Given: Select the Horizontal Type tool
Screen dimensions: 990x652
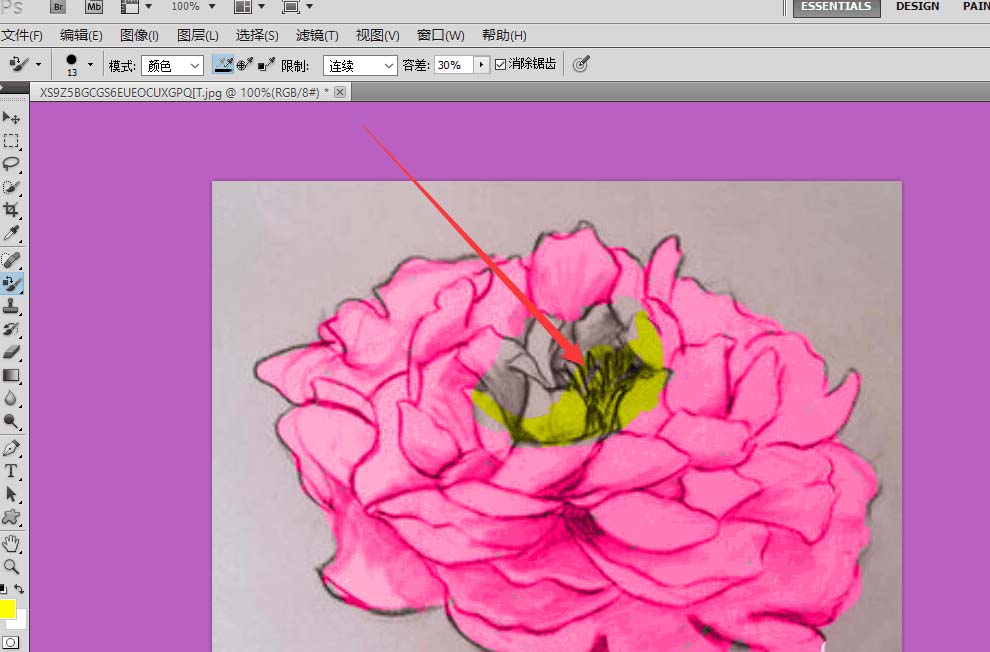Looking at the screenshot, I should [11, 471].
